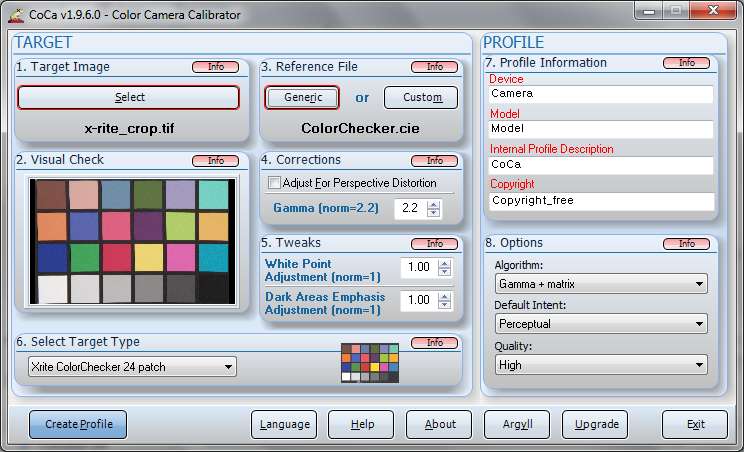The width and height of the screenshot is (744, 452).
Task: Click Select to choose target image
Action: [129, 97]
